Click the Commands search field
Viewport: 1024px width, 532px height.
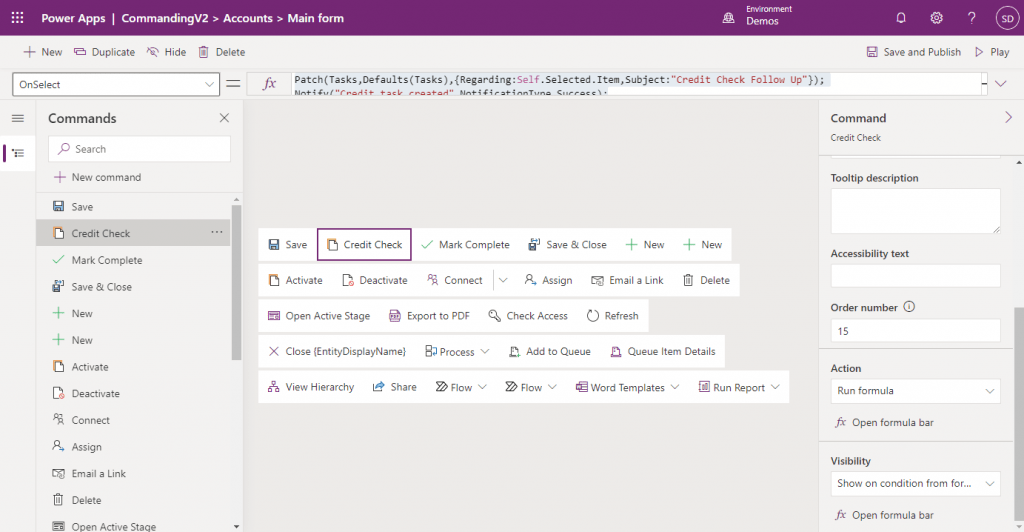tap(139, 149)
